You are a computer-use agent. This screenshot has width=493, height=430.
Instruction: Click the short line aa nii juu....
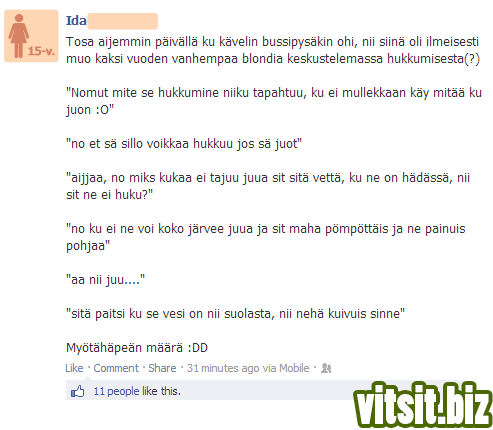105,280
